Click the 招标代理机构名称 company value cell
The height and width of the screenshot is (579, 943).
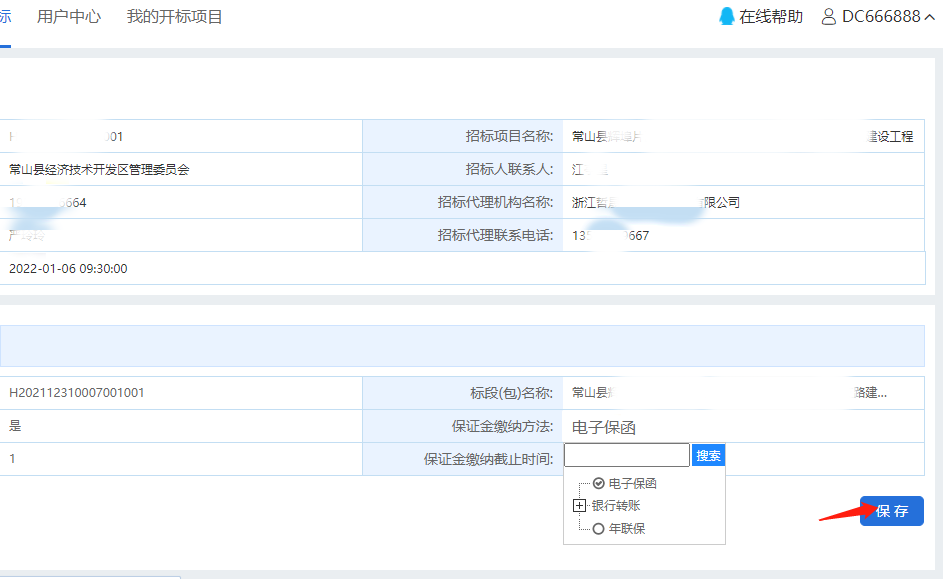coord(656,203)
